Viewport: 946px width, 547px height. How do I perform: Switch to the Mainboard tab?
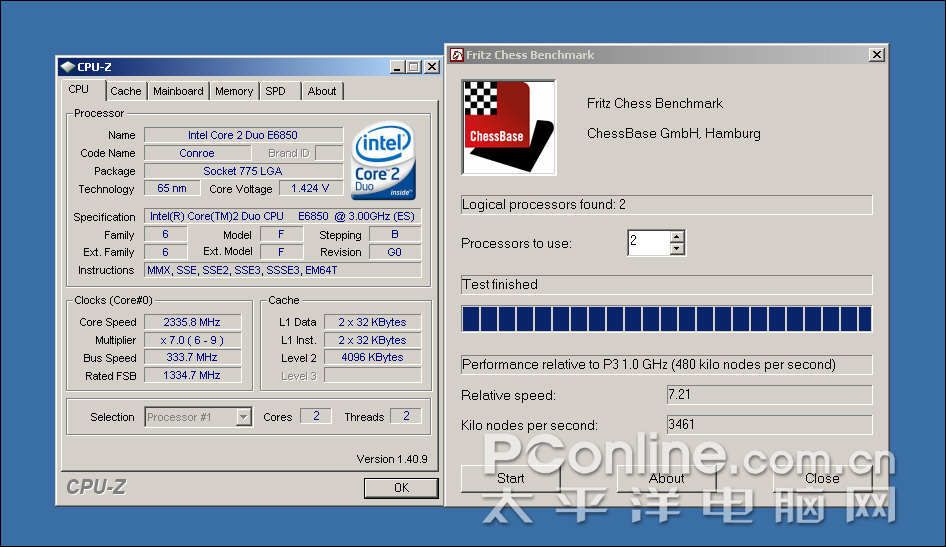coord(178,91)
